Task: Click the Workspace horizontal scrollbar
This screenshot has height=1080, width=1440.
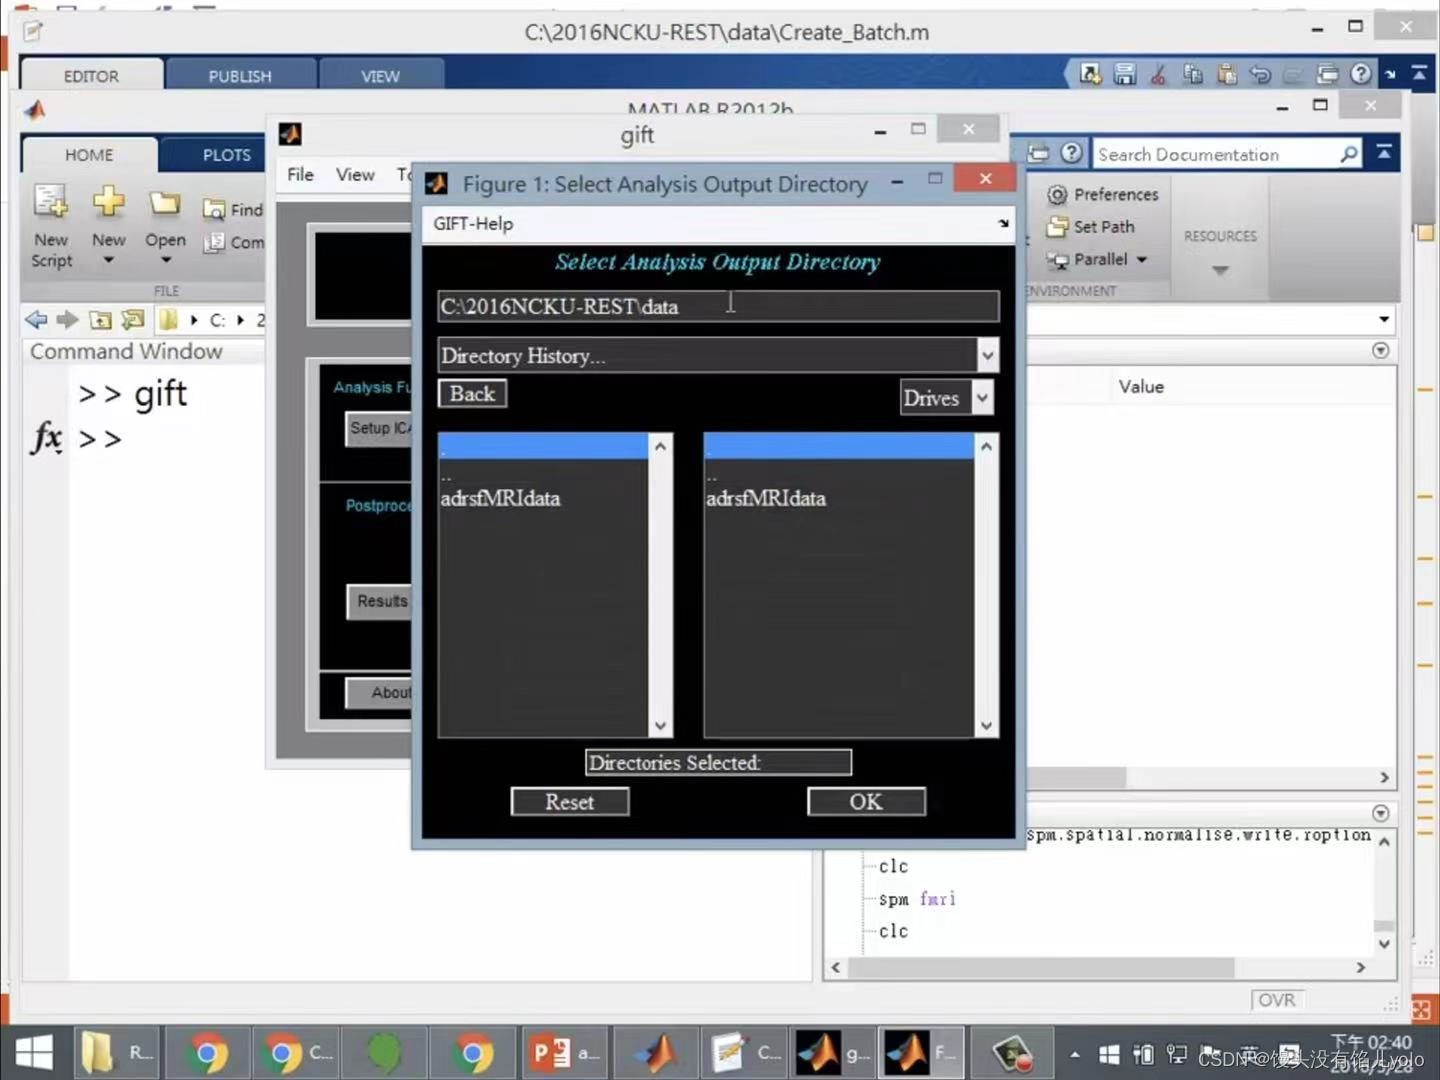Action: pyautogui.click(x=1076, y=777)
